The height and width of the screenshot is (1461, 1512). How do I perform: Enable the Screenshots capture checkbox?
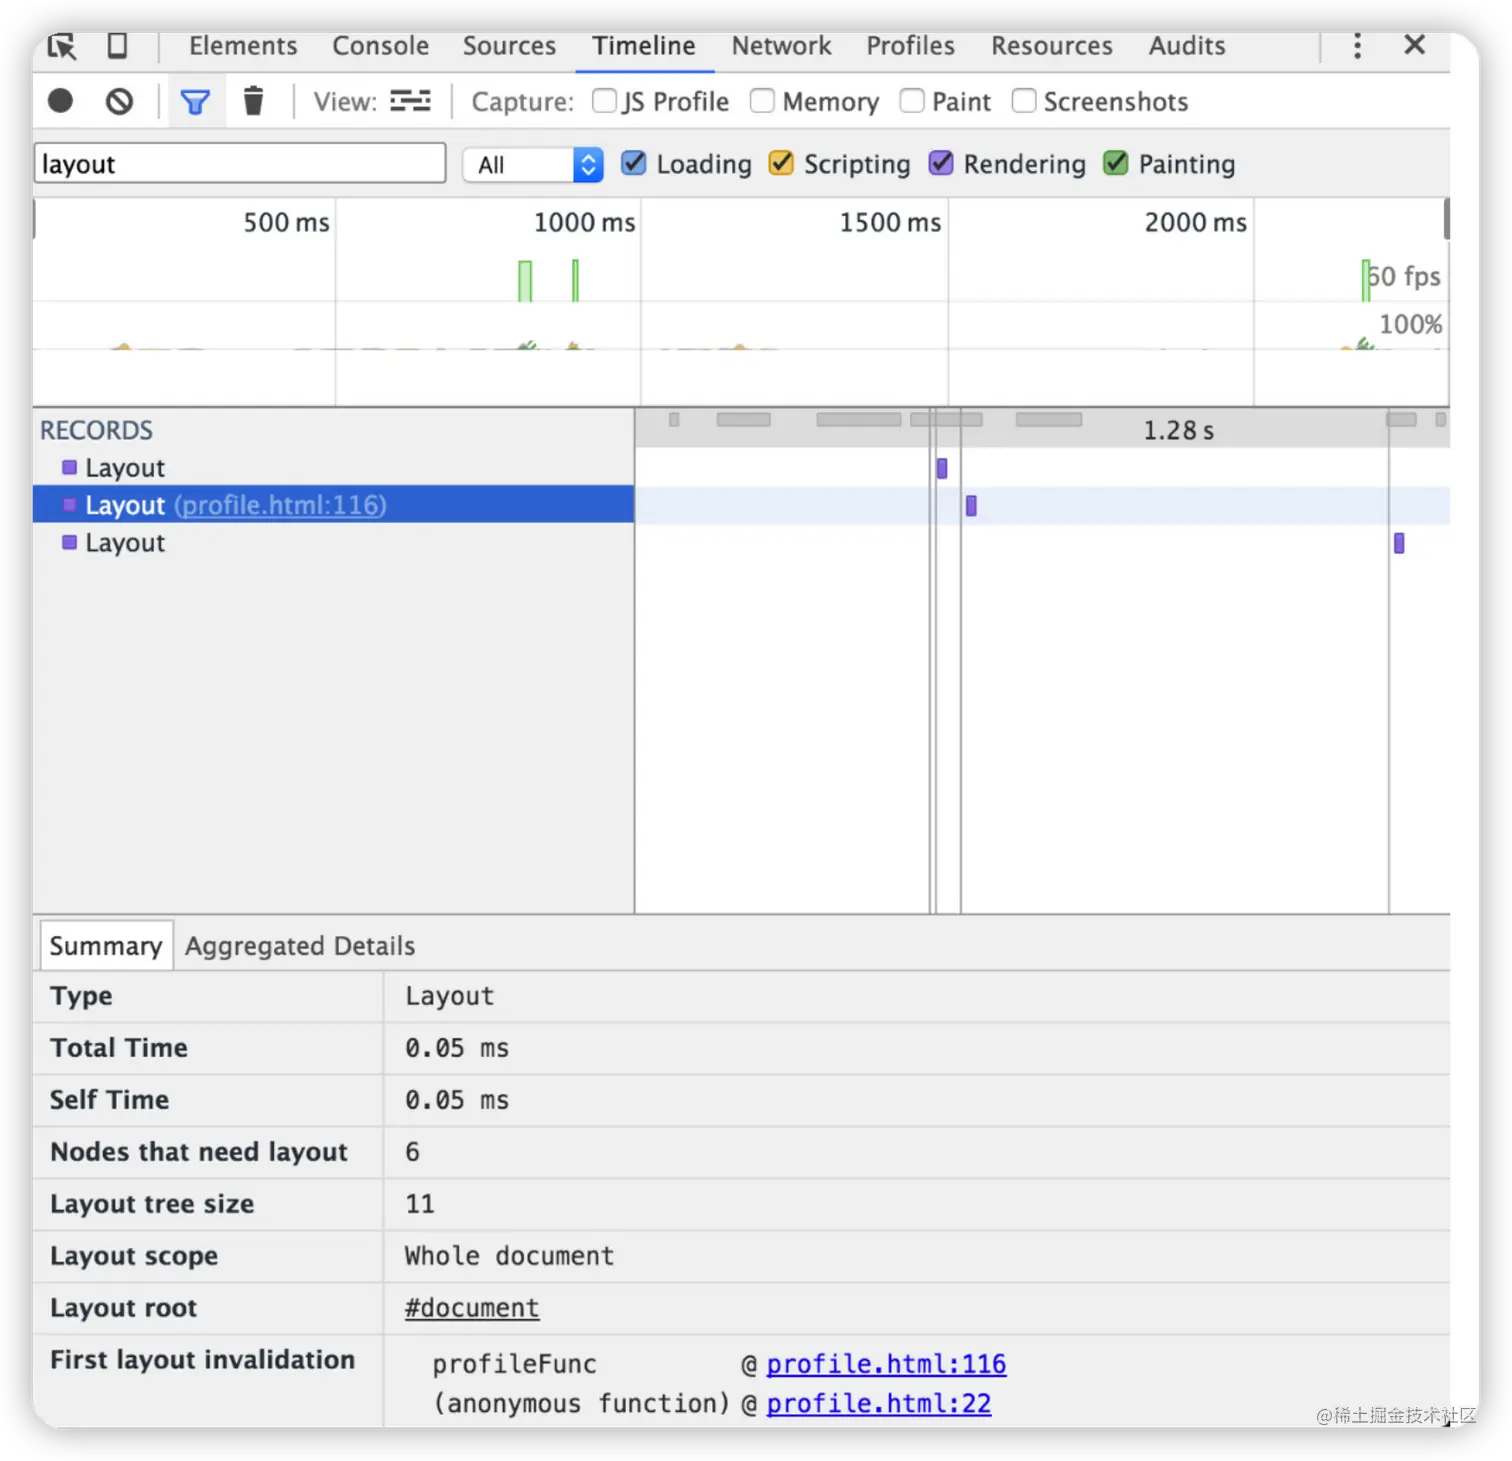click(1024, 101)
